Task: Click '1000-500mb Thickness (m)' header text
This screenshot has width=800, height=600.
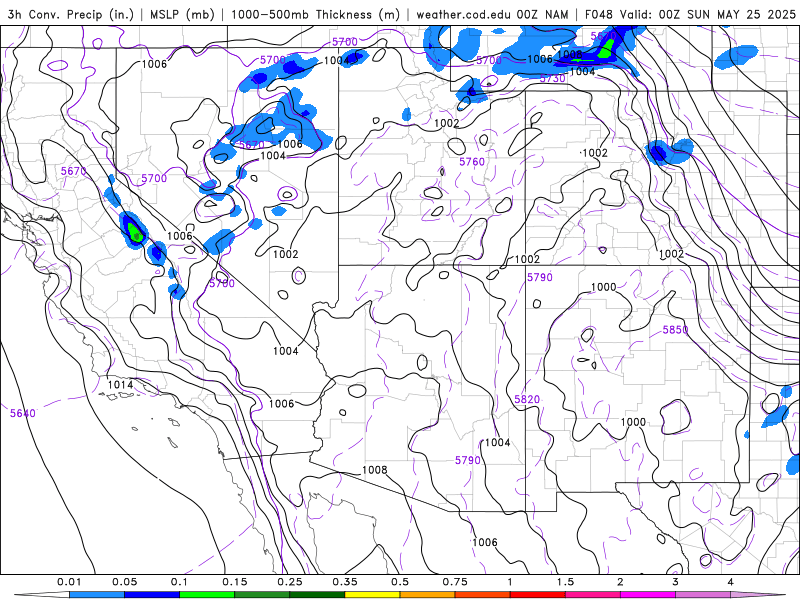Action: click(x=315, y=14)
